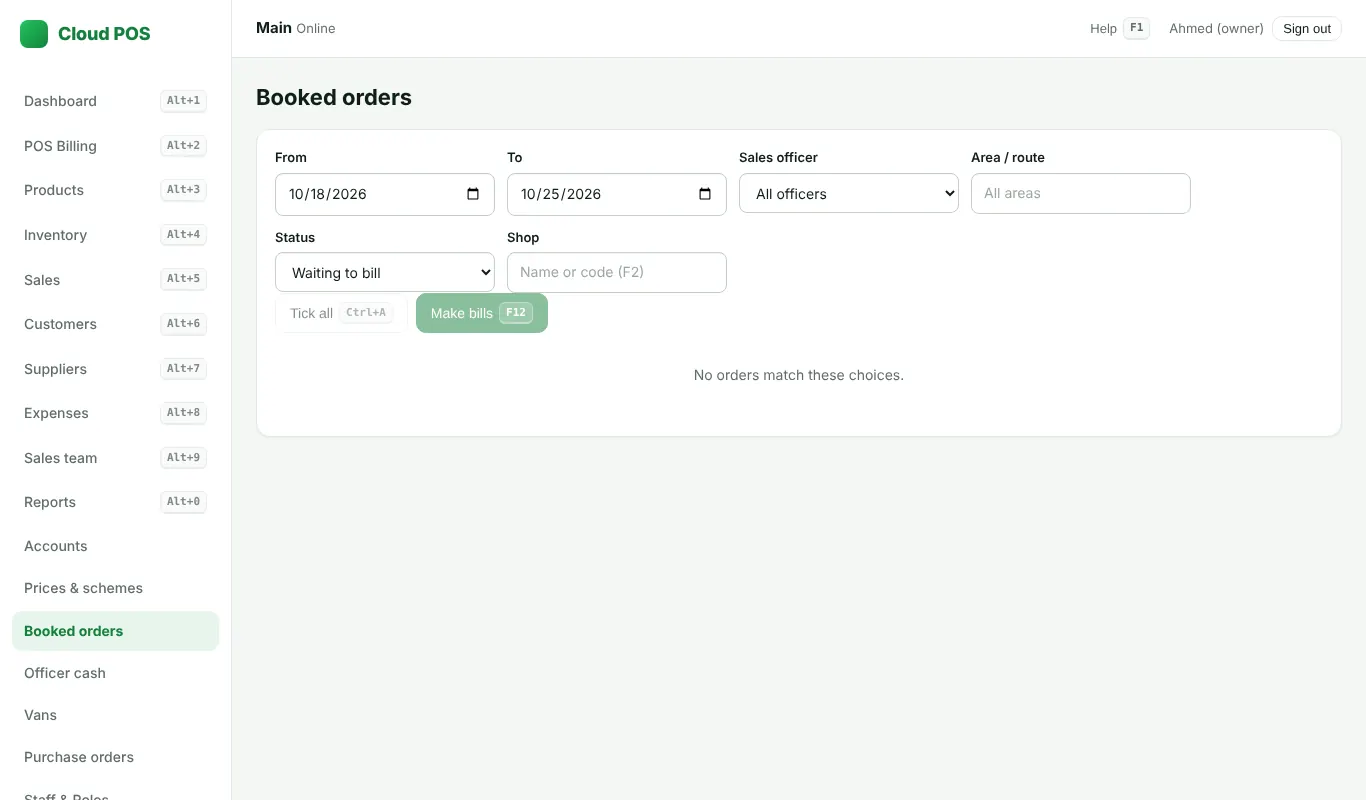Open Prices & schemes page
1366x800 pixels.
pos(115,588)
